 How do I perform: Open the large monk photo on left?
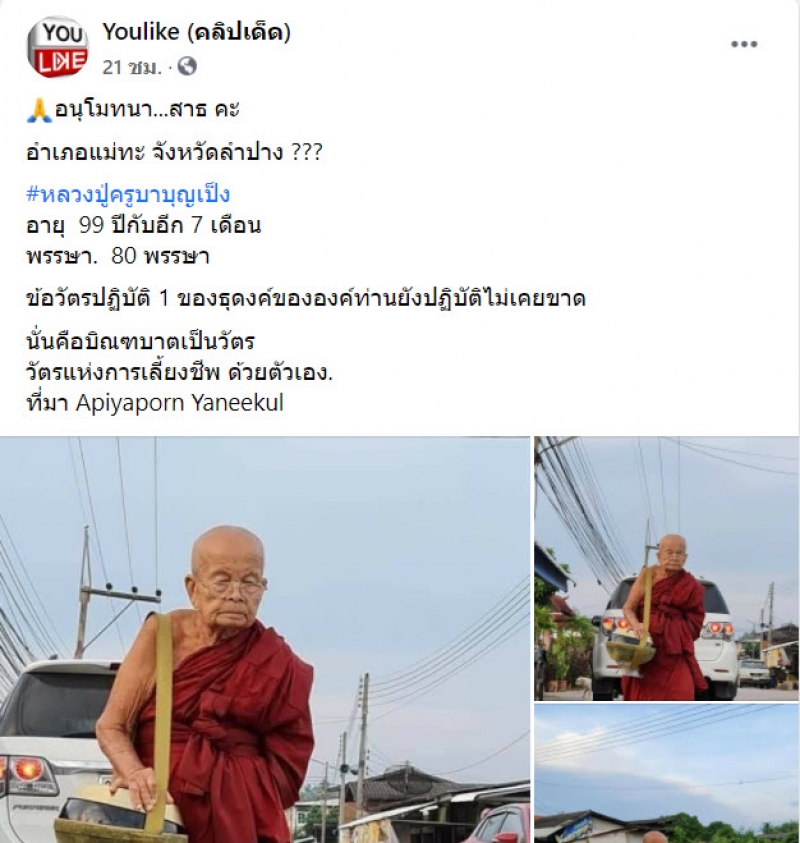click(265, 640)
